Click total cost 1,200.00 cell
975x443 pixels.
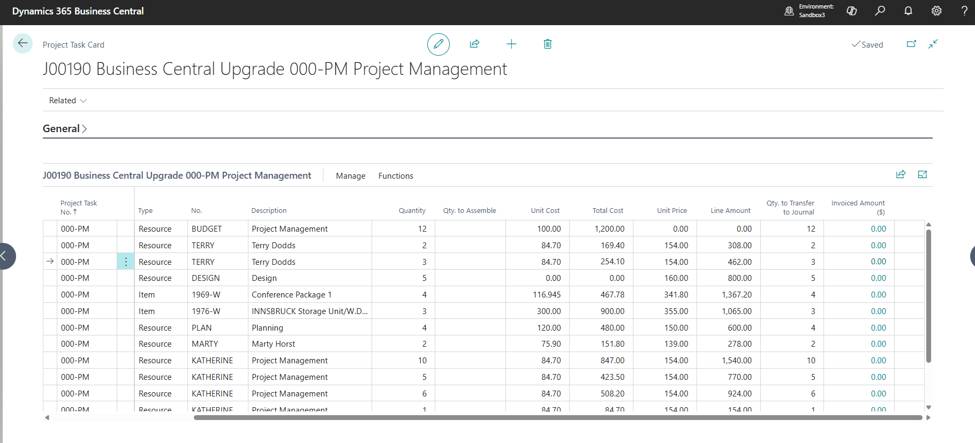click(x=600, y=229)
